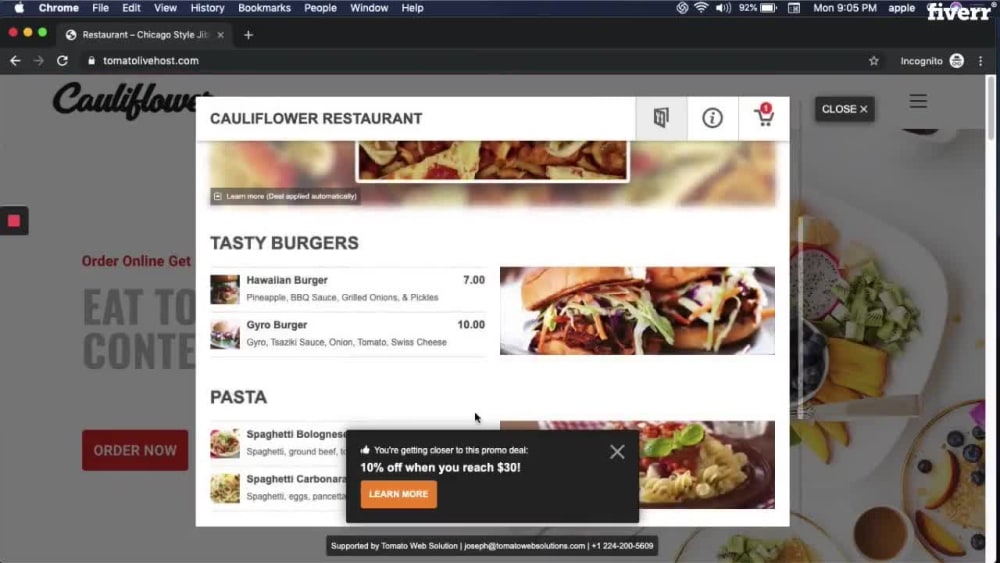Open the Chrome application menu
The image size is (1000, 563).
58,8
